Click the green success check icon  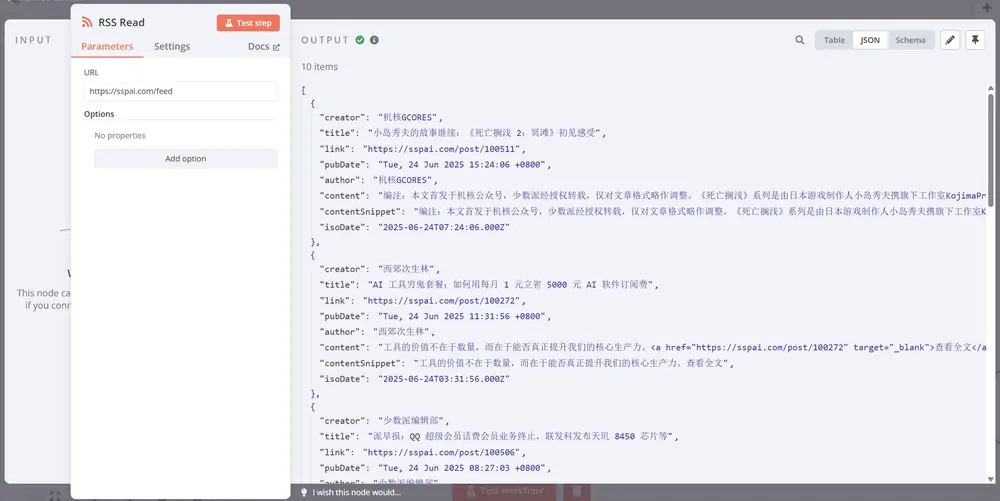(360, 40)
